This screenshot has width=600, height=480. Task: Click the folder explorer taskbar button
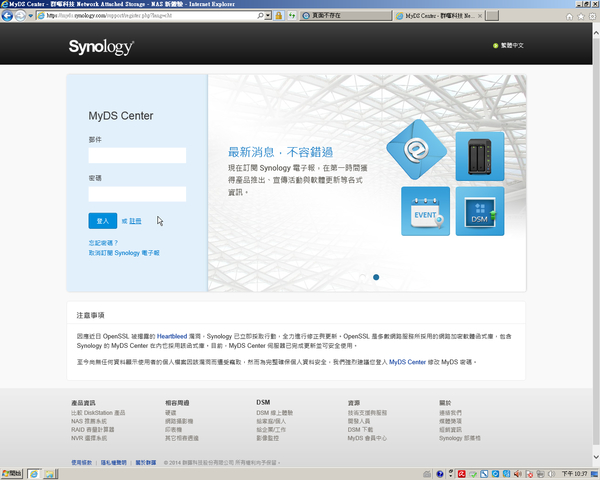(x=50, y=474)
